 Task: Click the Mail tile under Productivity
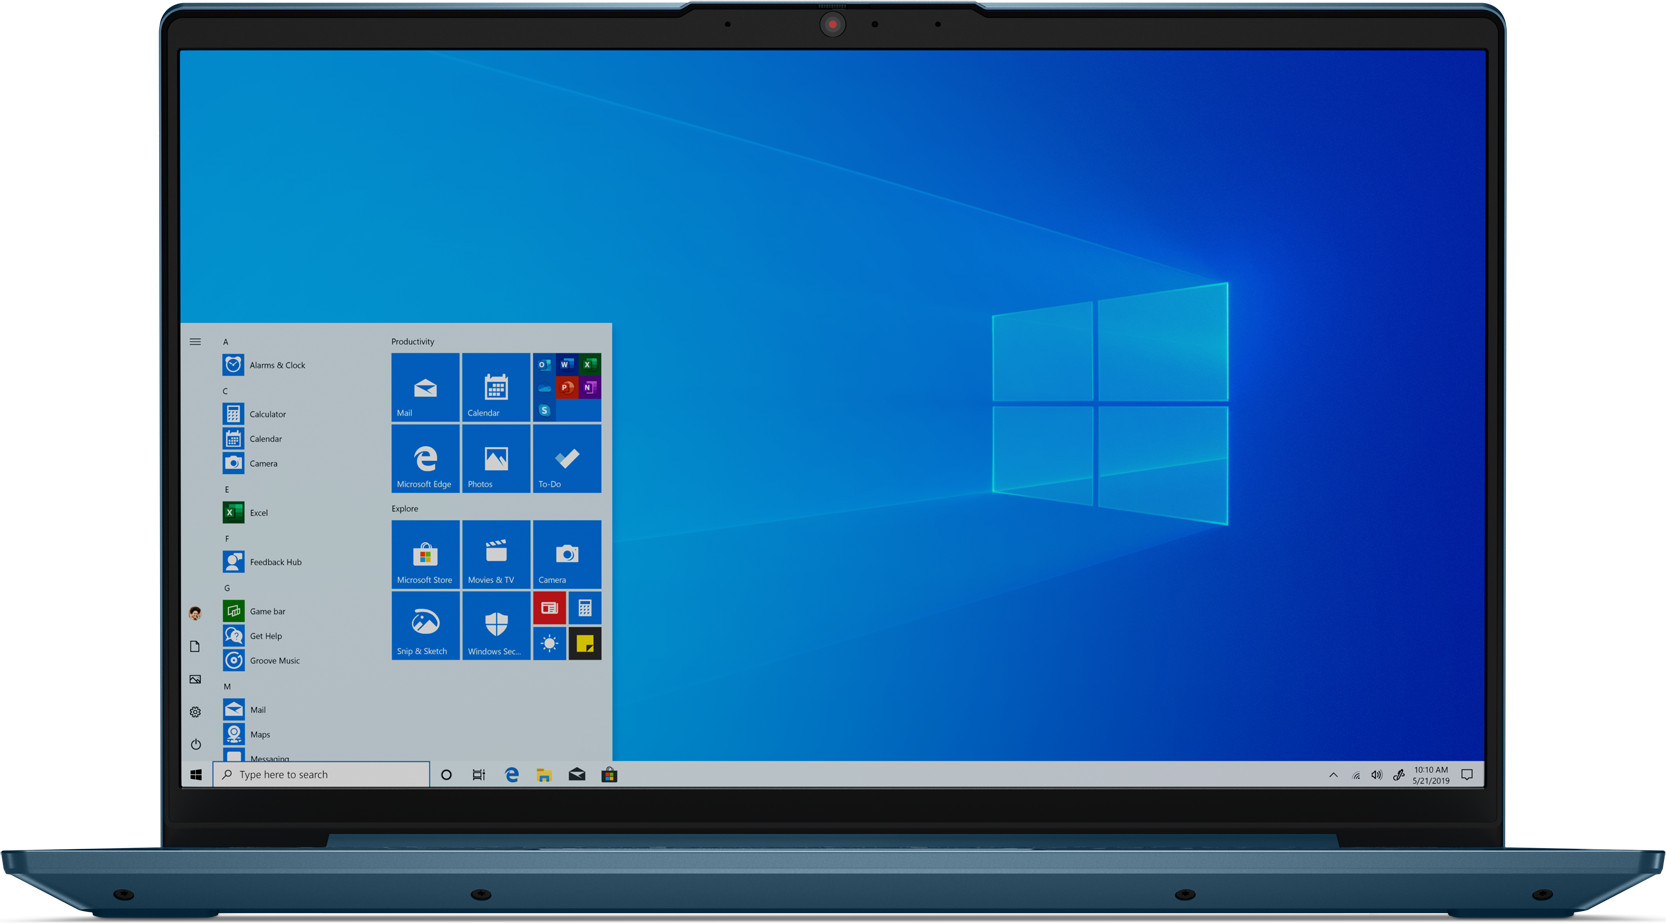425,387
